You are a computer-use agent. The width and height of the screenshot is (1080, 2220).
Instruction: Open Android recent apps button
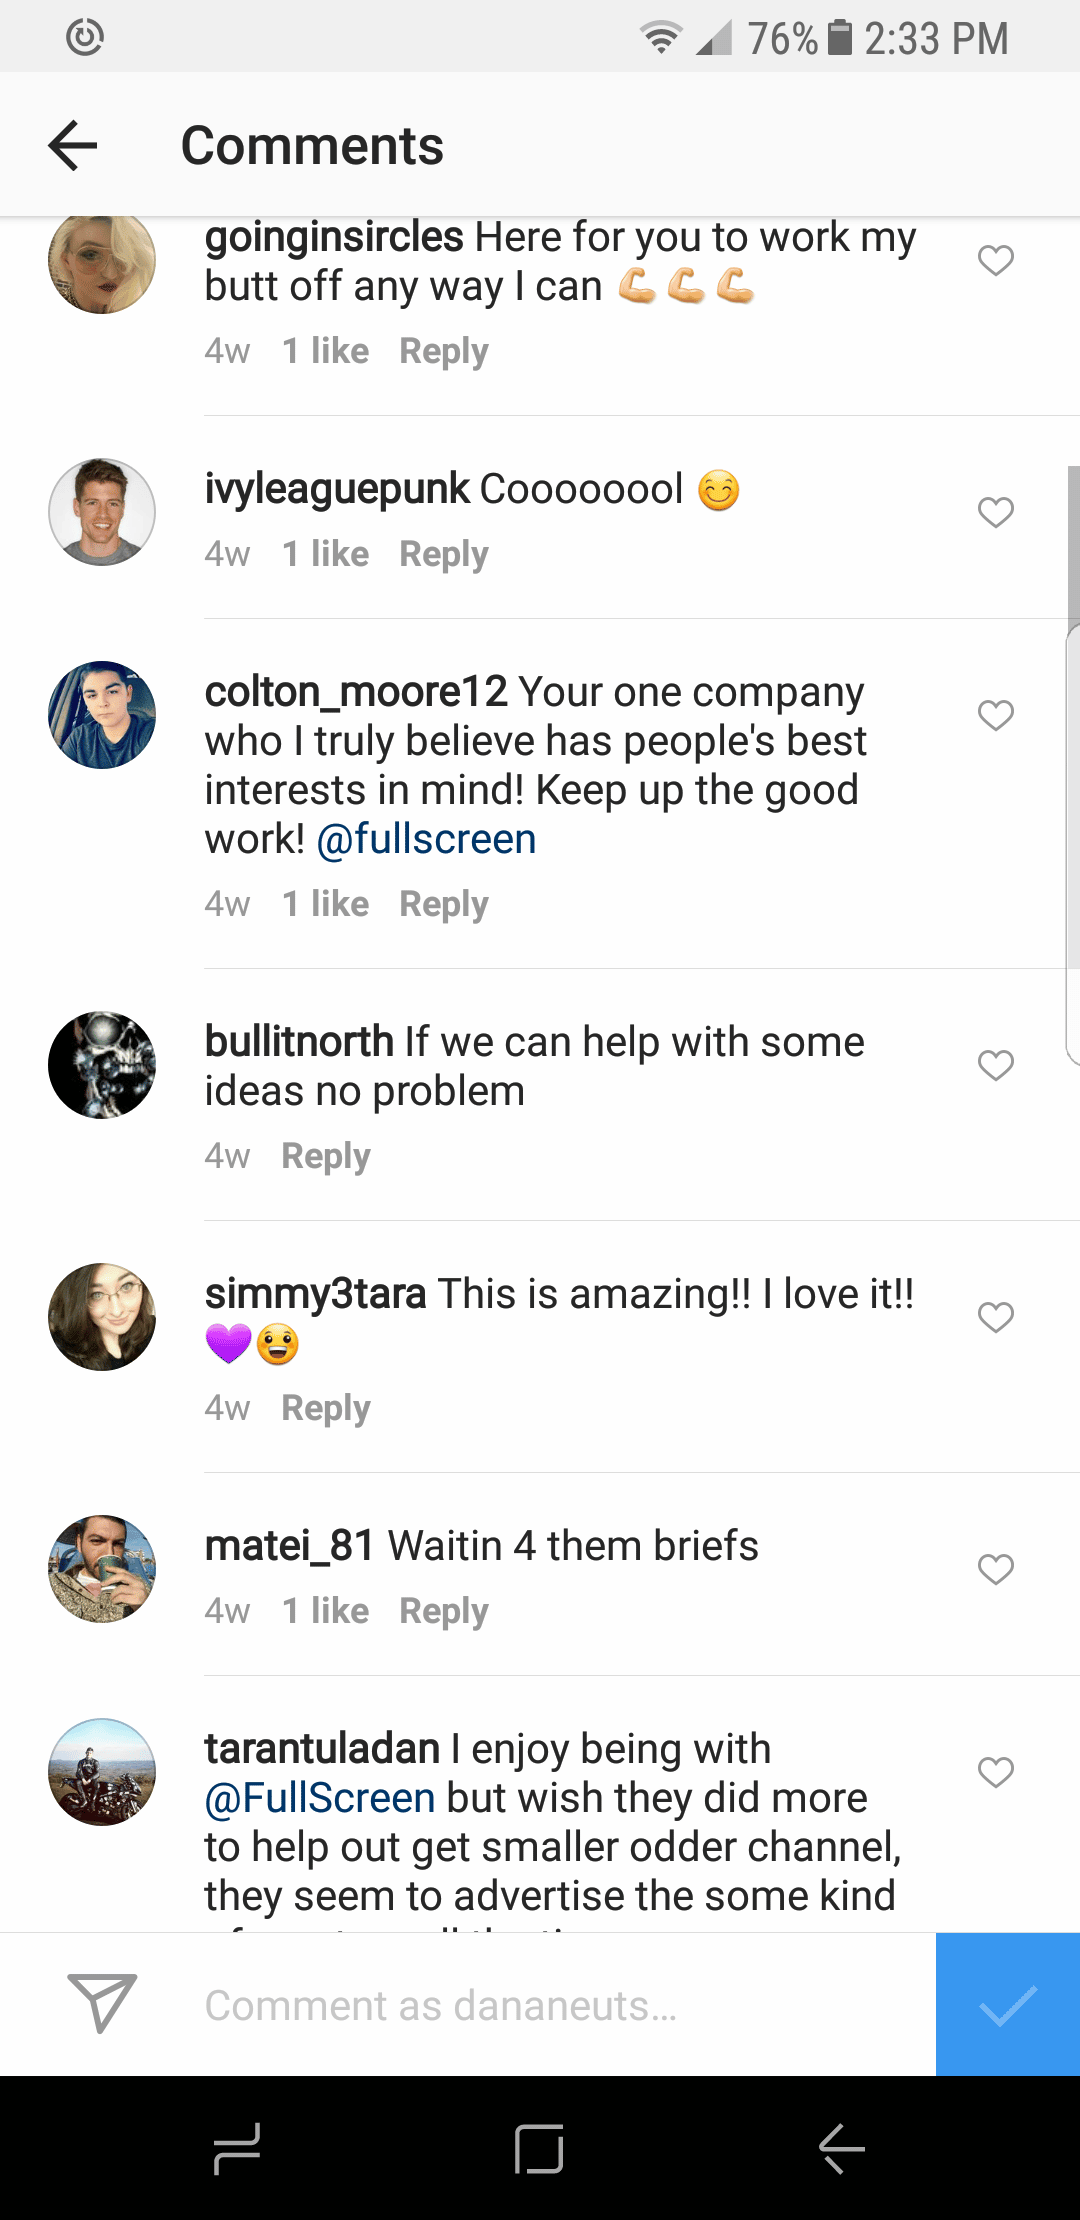pyautogui.click(x=237, y=2148)
